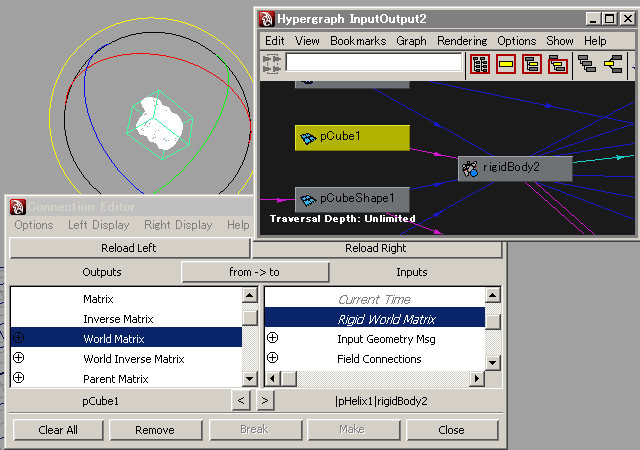This screenshot has width=640, height=450.
Task: Click the rigid body icon on rigidBody2 node
Action: point(470,169)
